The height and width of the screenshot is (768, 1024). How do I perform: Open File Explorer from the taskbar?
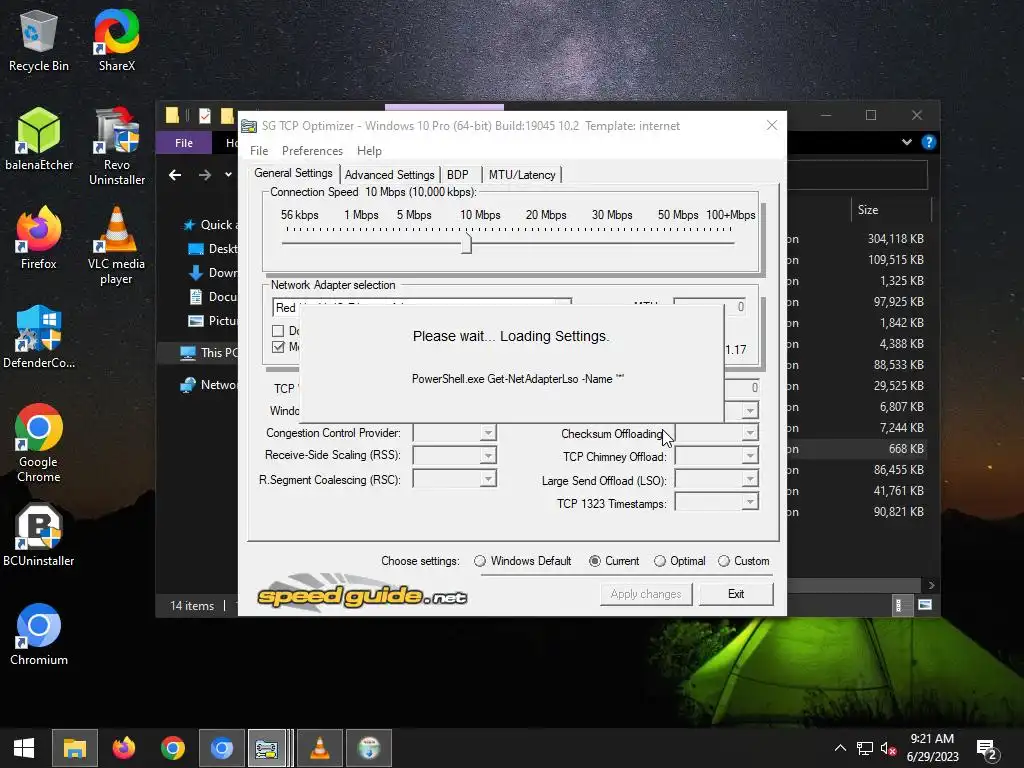point(74,748)
